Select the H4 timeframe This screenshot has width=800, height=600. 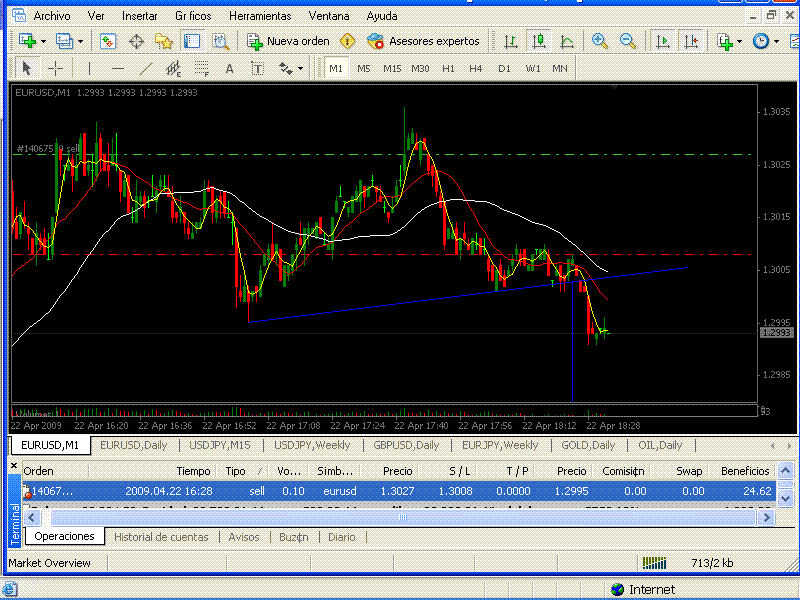476,68
